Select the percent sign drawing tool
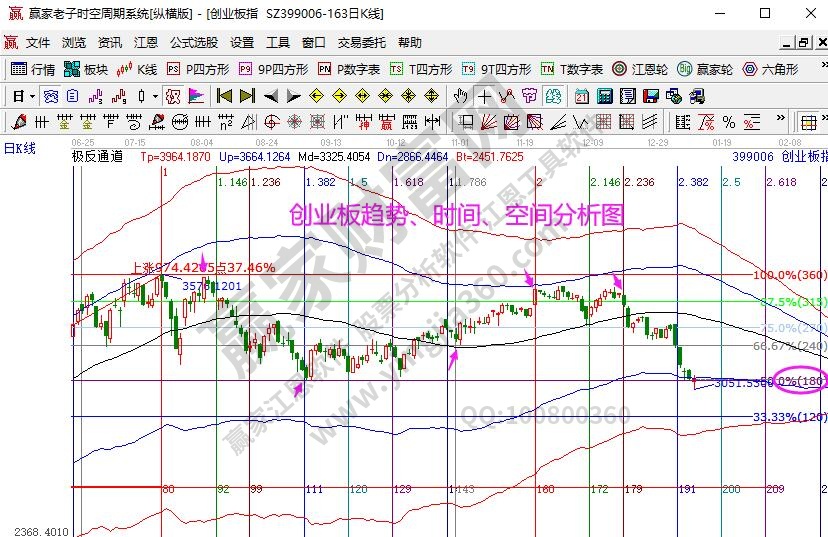 pyautogui.click(x=728, y=122)
